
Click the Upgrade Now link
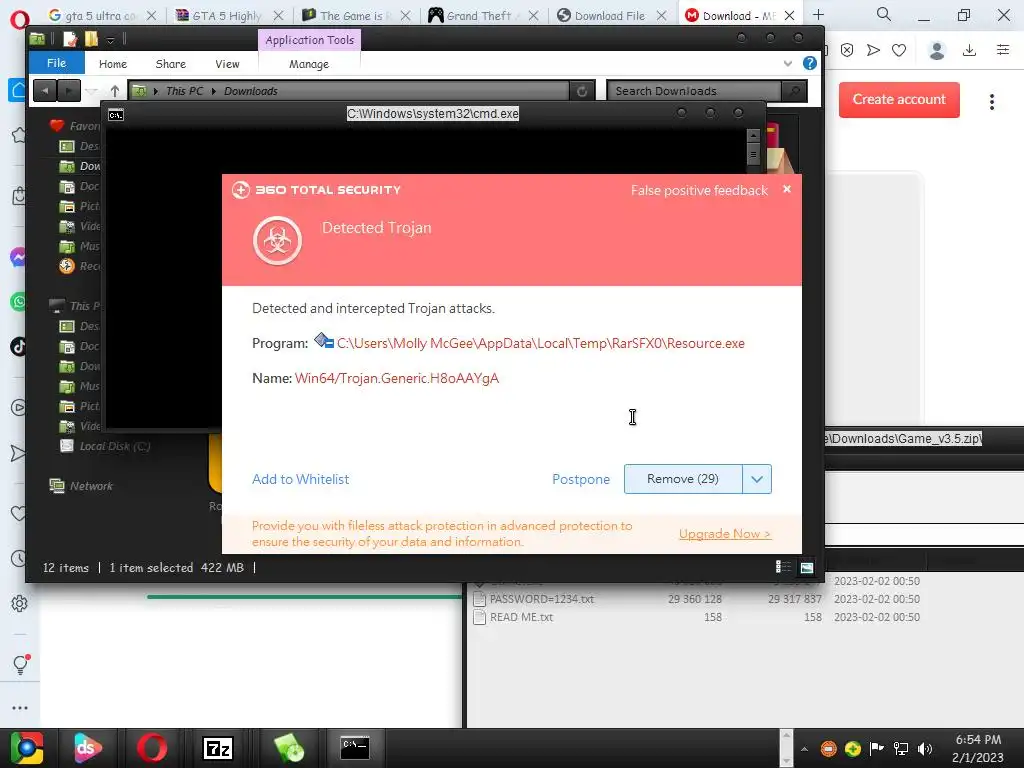(x=725, y=534)
